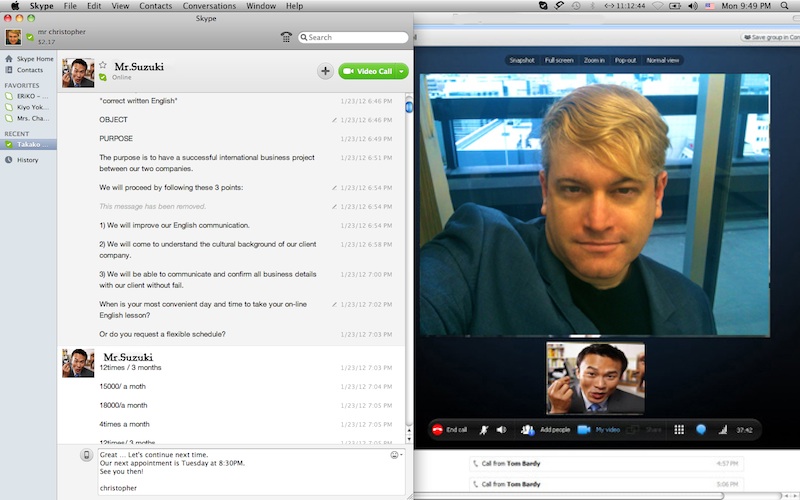Open the File menu

click(x=70, y=6)
